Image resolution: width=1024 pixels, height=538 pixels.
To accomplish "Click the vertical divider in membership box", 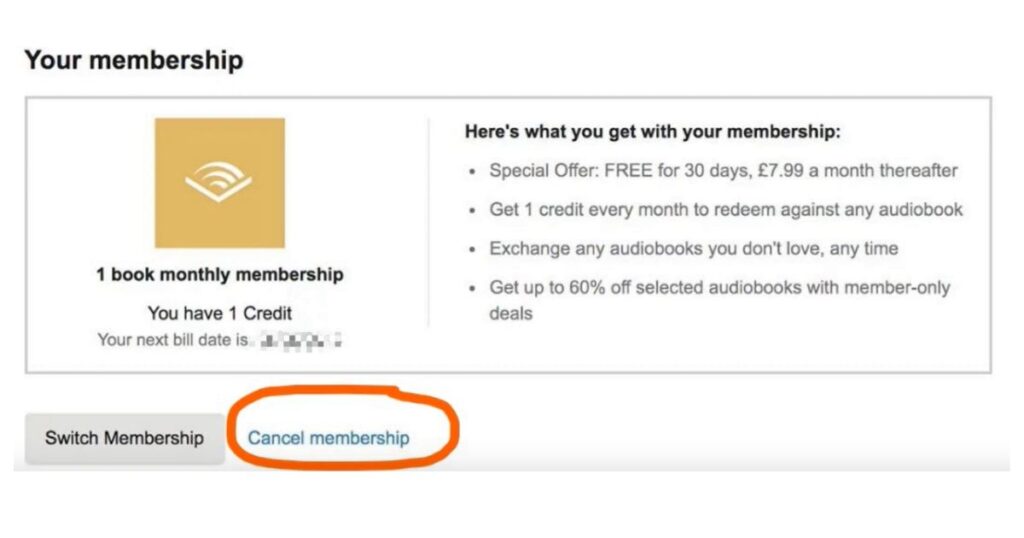I will pyautogui.click(x=428, y=222).
